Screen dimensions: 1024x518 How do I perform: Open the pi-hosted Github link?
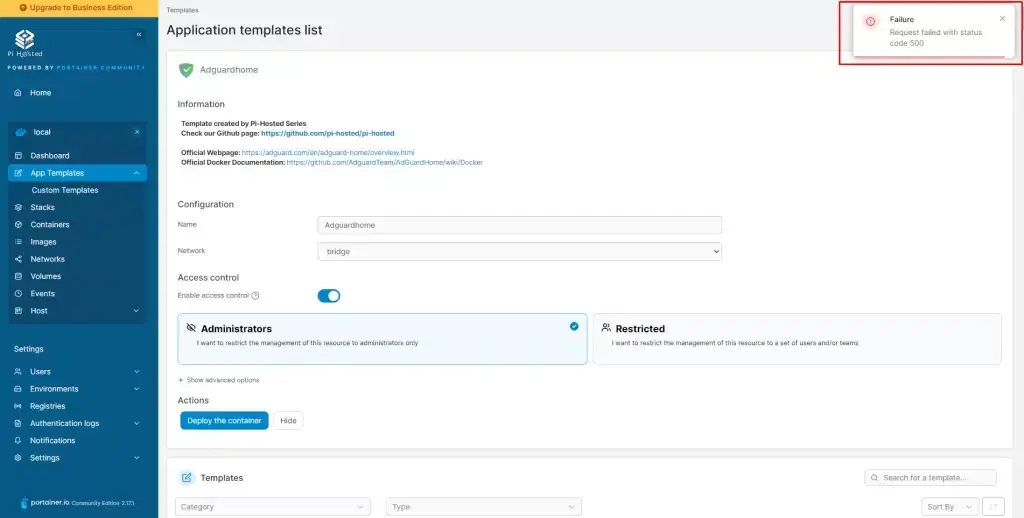click(x=328, y=133)
